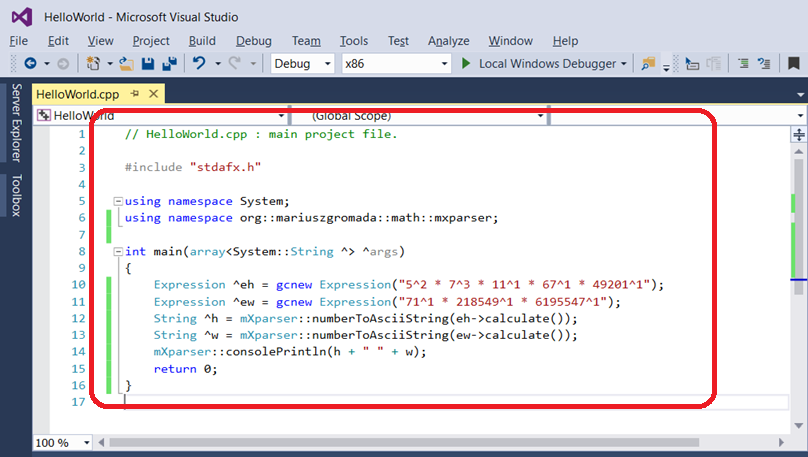Image resolution: width=808 pixels, height=457 pixels.
Task: Open the View menu
Action: point(100,41)
